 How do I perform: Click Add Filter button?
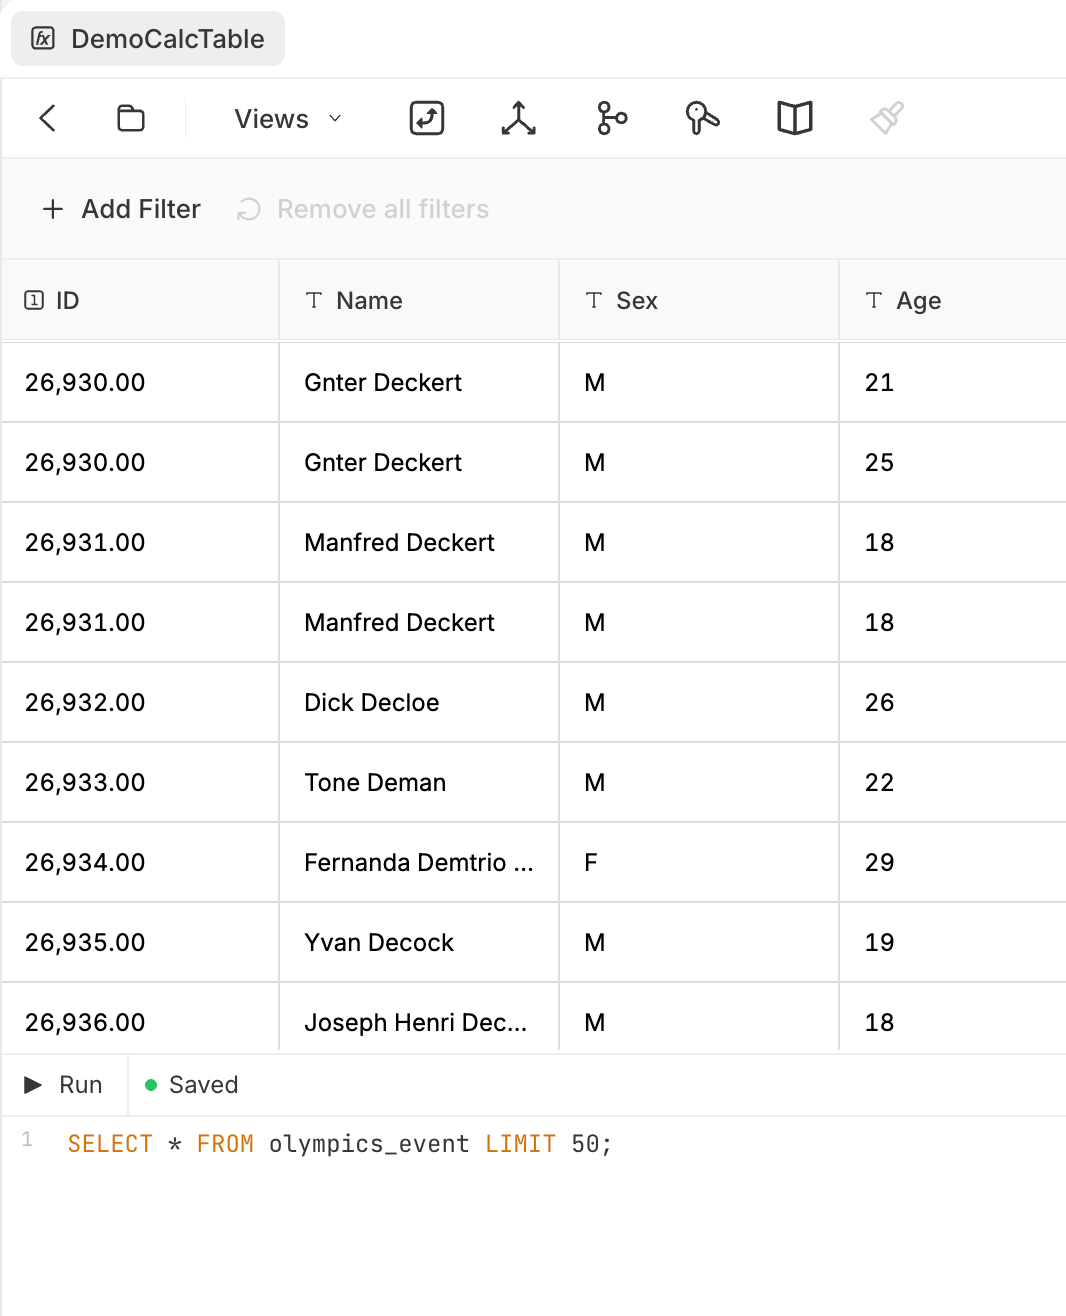pyautogui.click(x=121, y=209)
